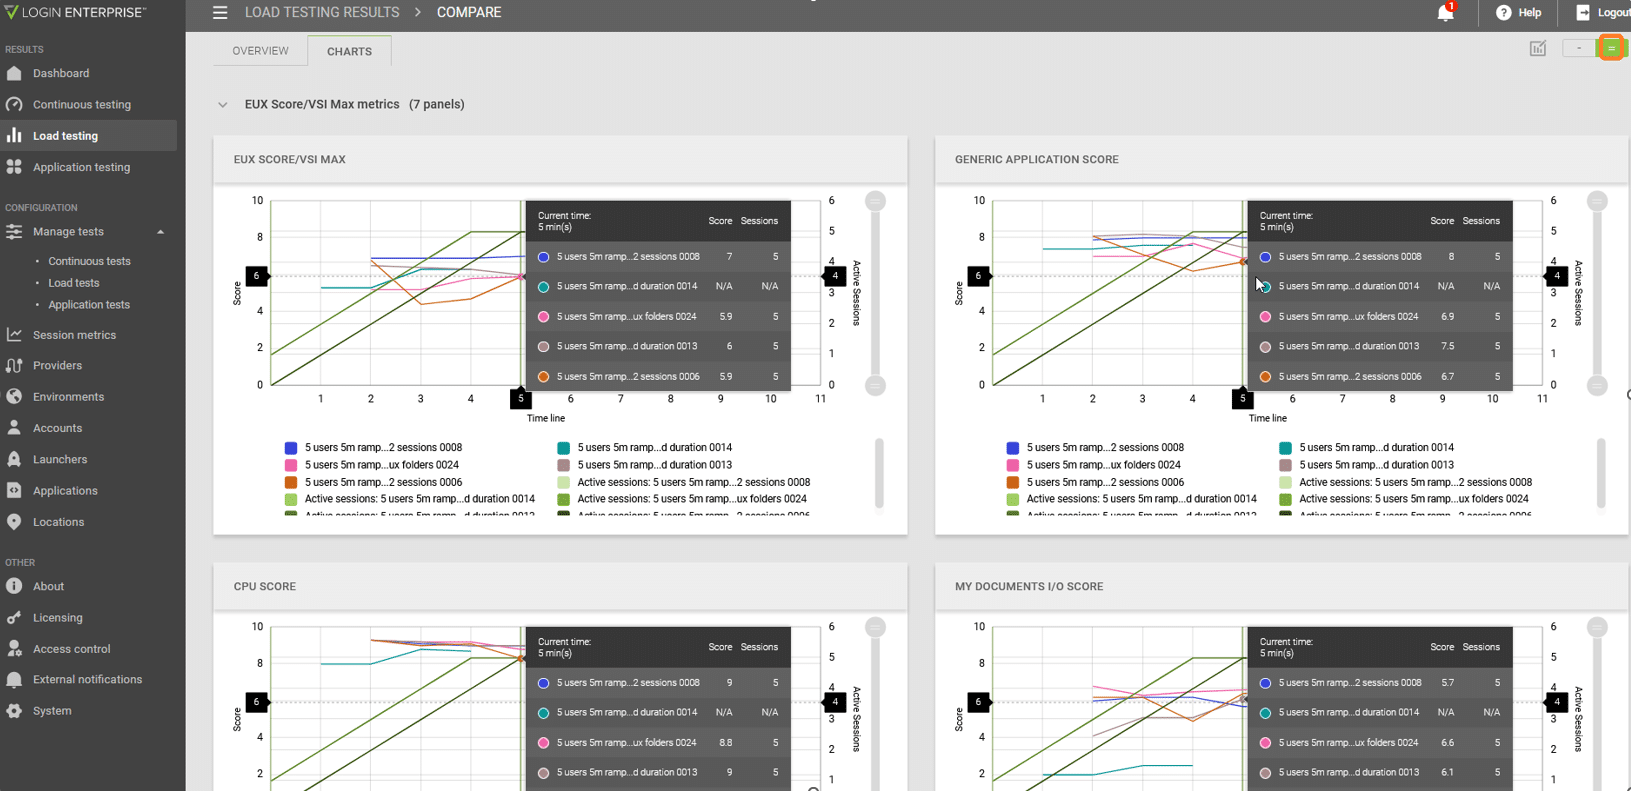Click score marker 6 on EUX Score axis

(256, 276)
